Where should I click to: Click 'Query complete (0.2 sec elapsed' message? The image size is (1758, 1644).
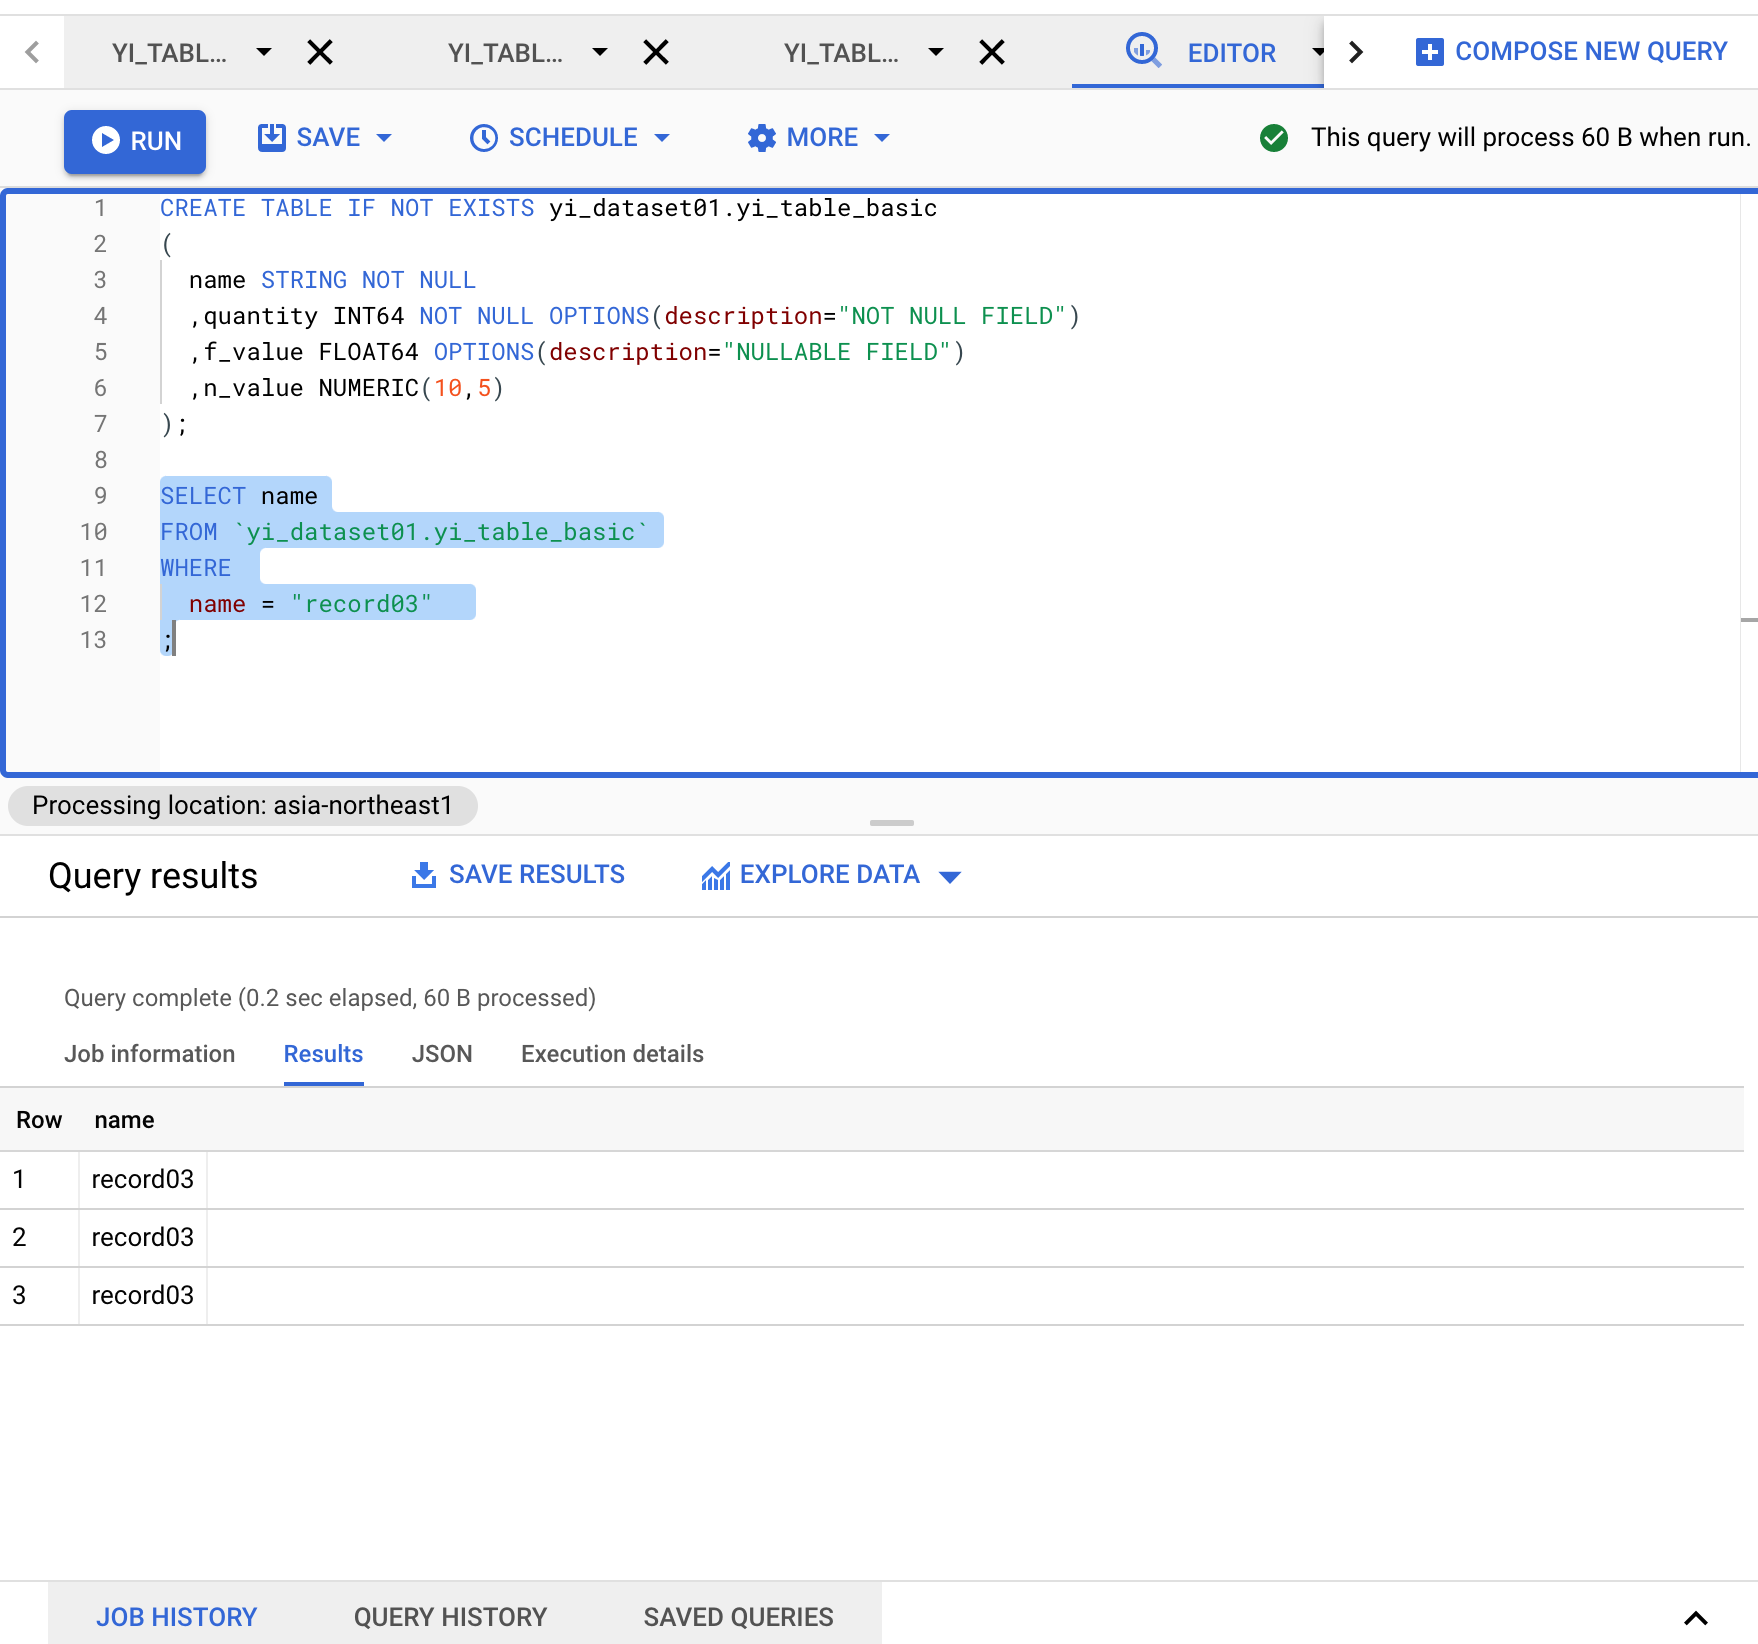tap(330, 998)
